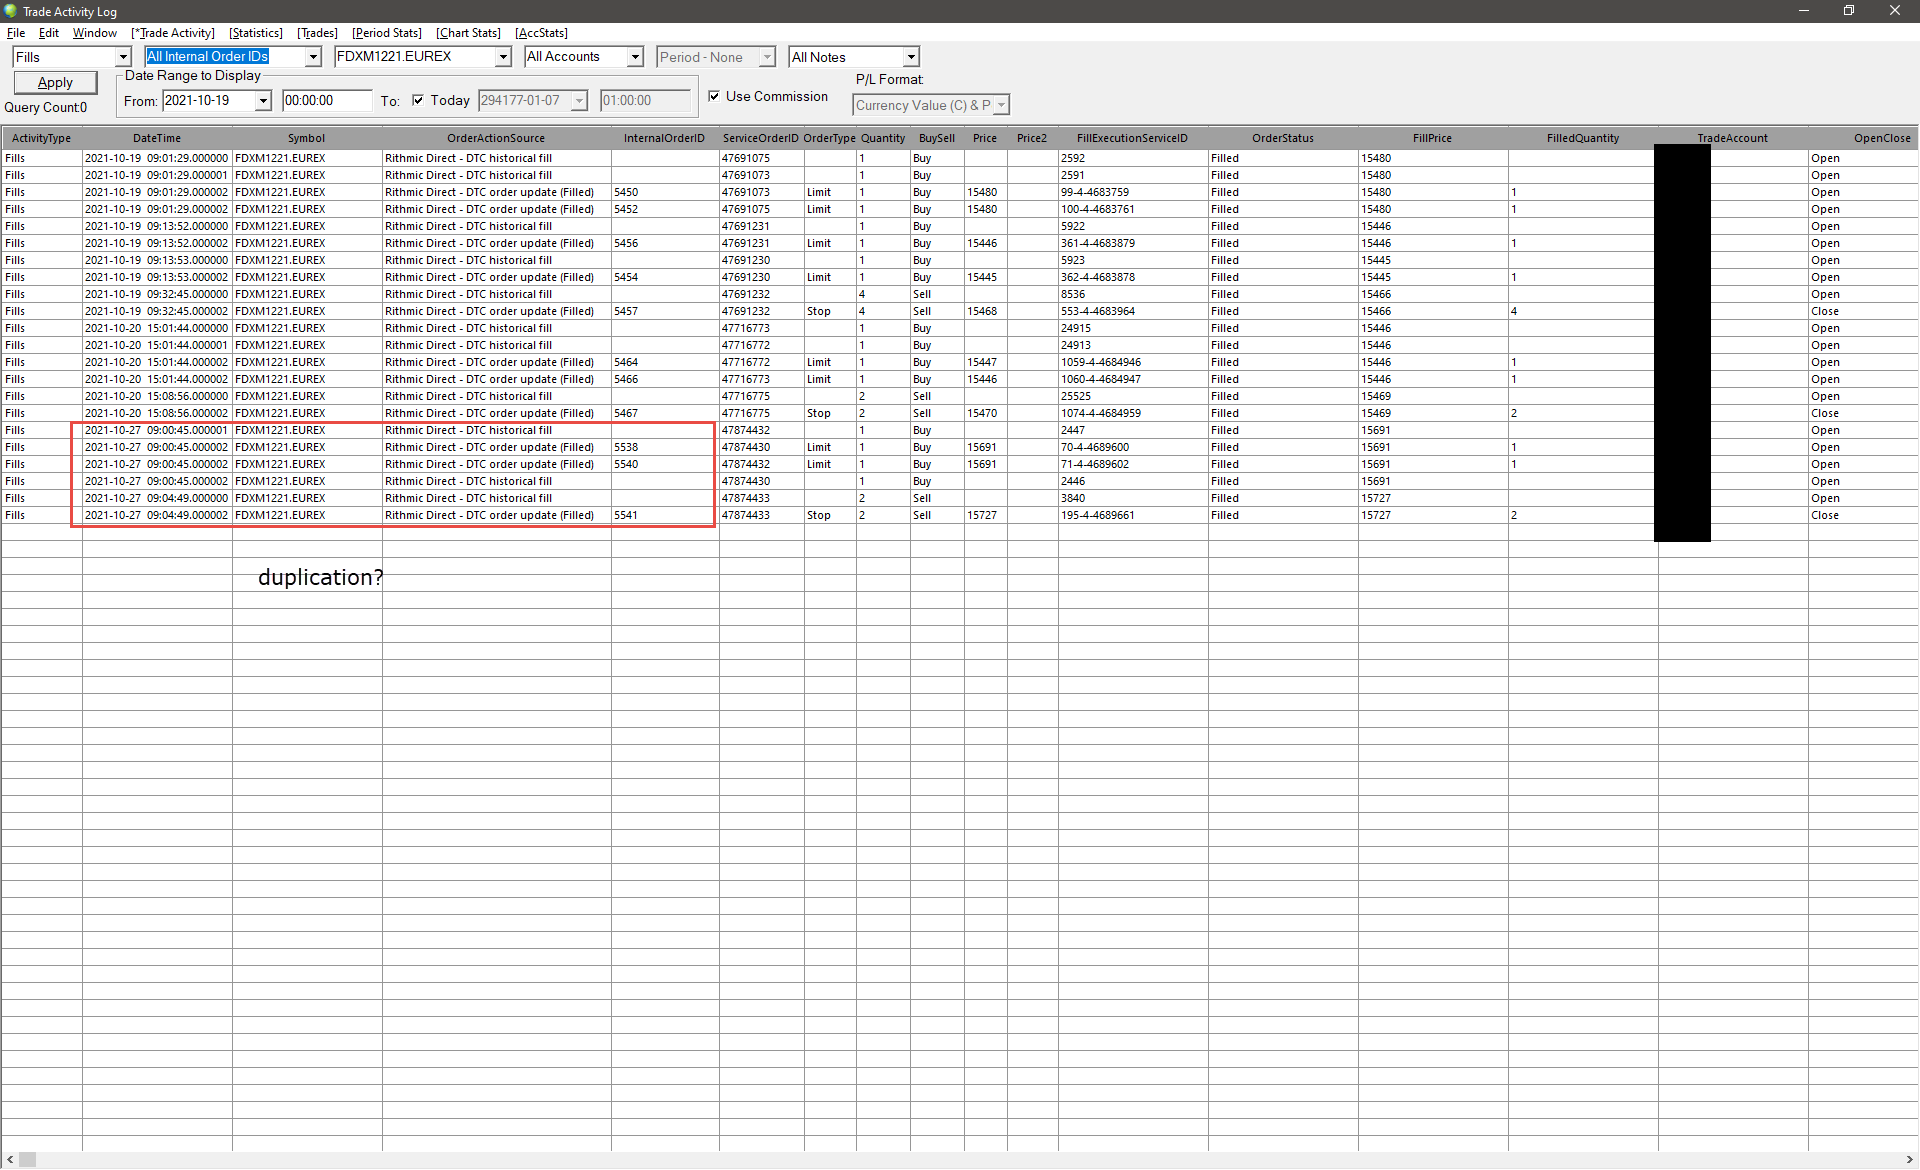Screen dimensions: 1920x1170
Task: Switch to the Statistics tab
Action: pyautogui.click(x=256, y=33)
